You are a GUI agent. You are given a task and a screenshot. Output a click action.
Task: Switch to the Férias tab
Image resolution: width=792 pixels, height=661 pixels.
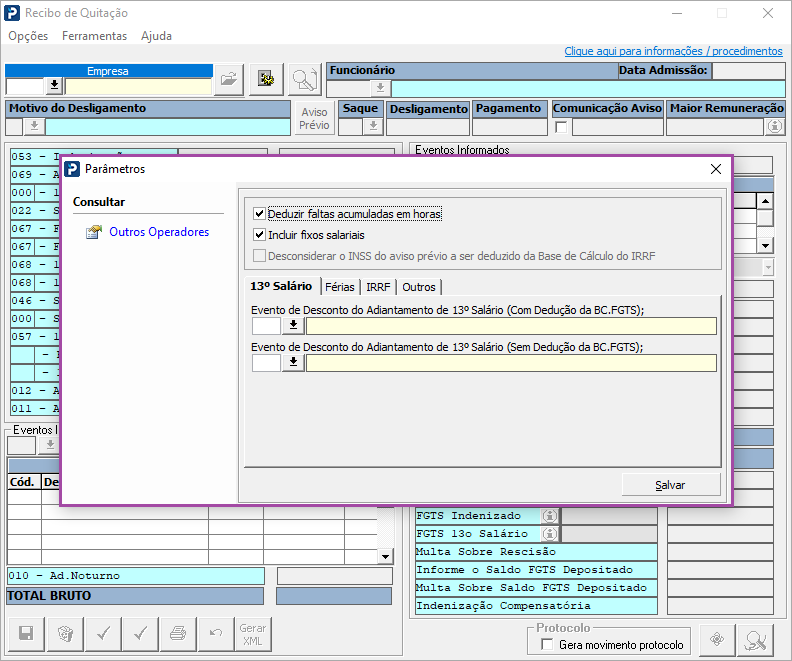coord(340,287)
